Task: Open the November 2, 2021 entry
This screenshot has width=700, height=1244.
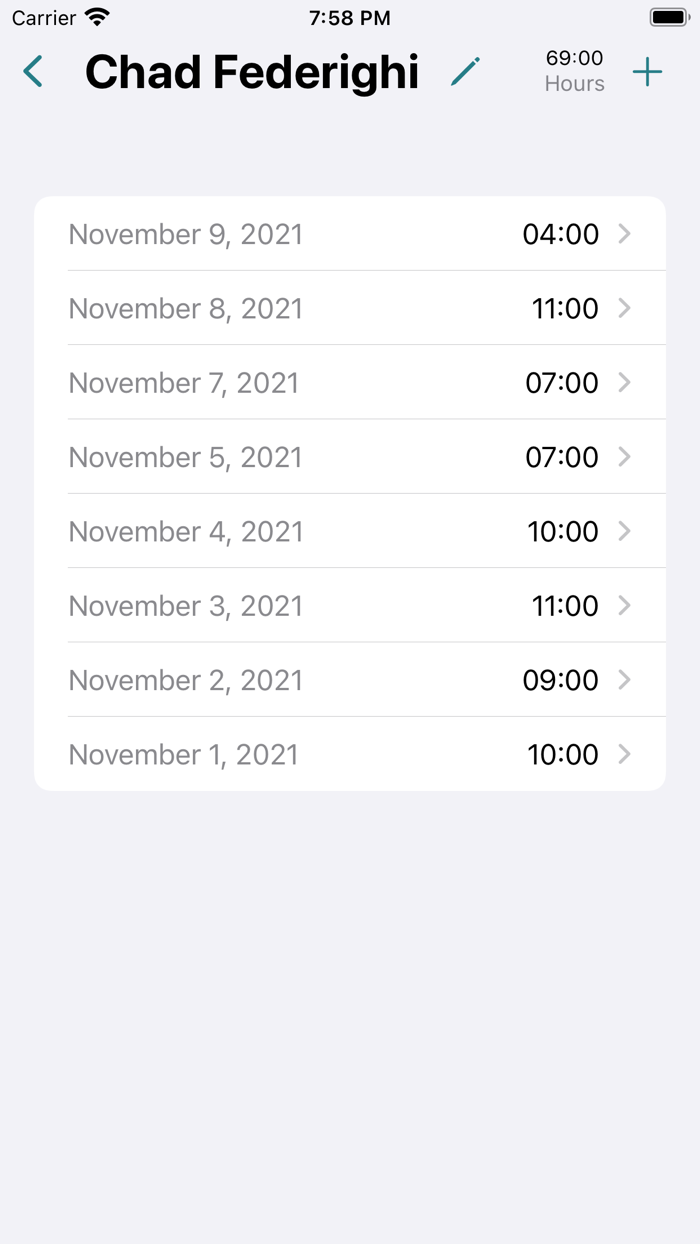Action: [x=350, y=679]
